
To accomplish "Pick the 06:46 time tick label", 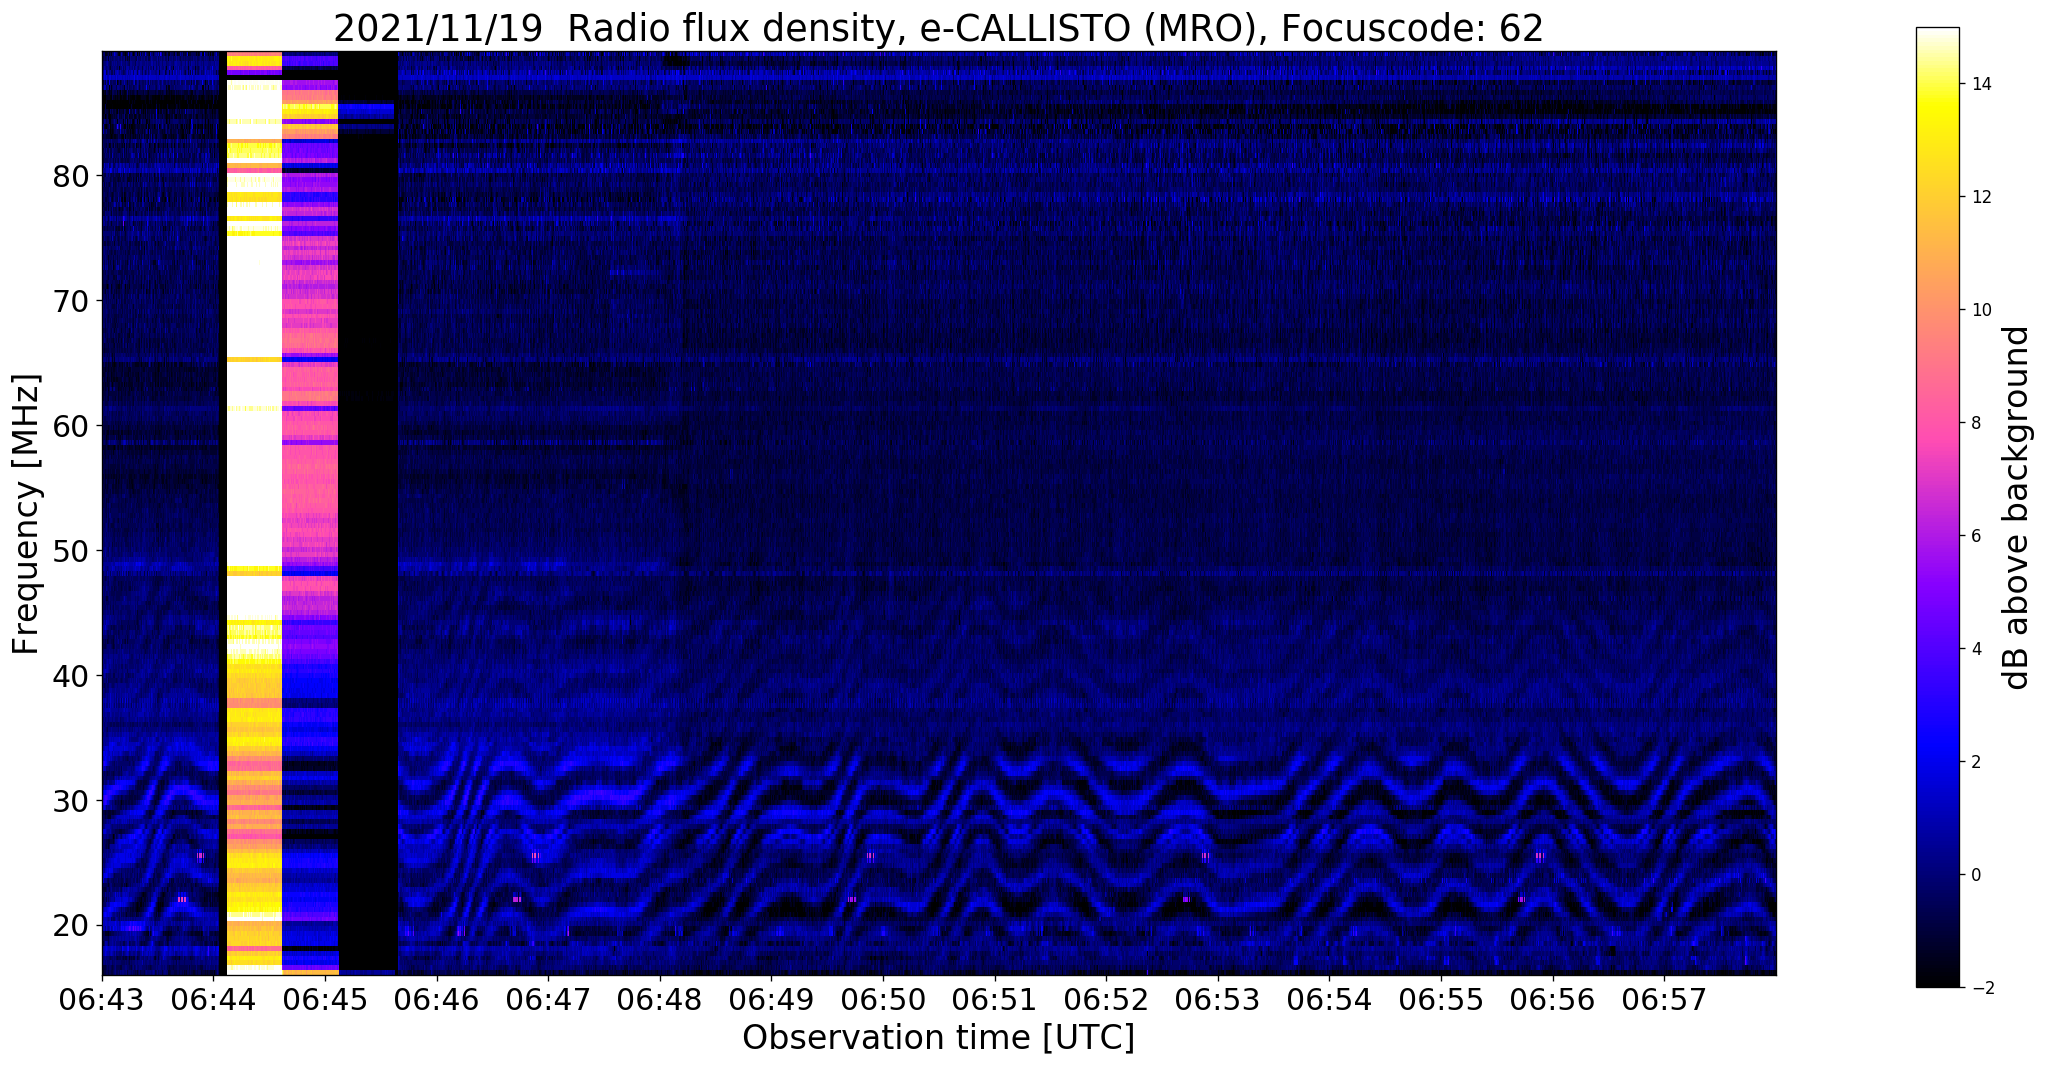I will [436, 998].
